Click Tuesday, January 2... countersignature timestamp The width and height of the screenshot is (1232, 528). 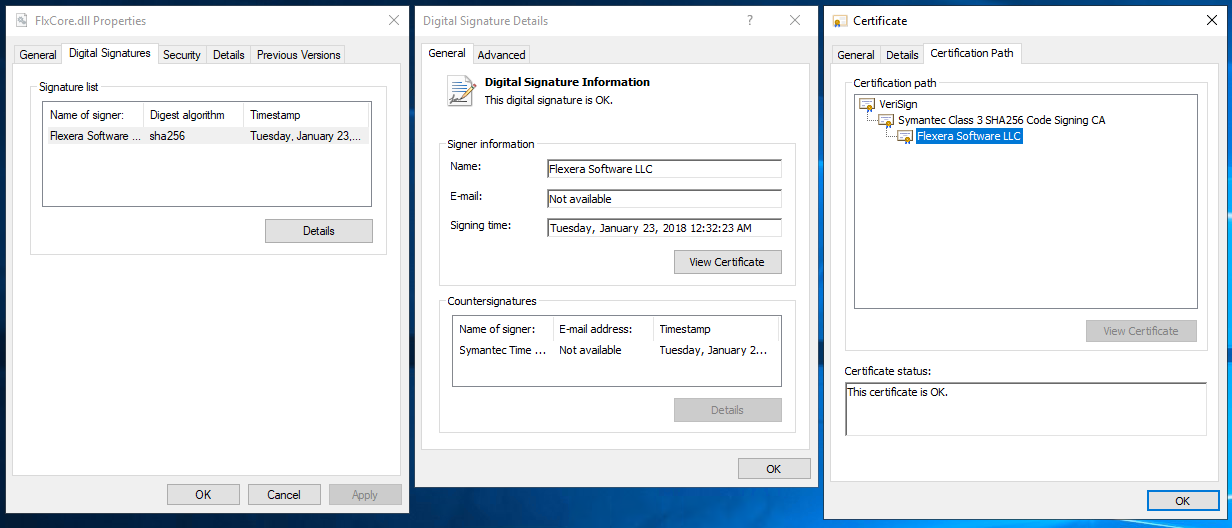[713, 350]
